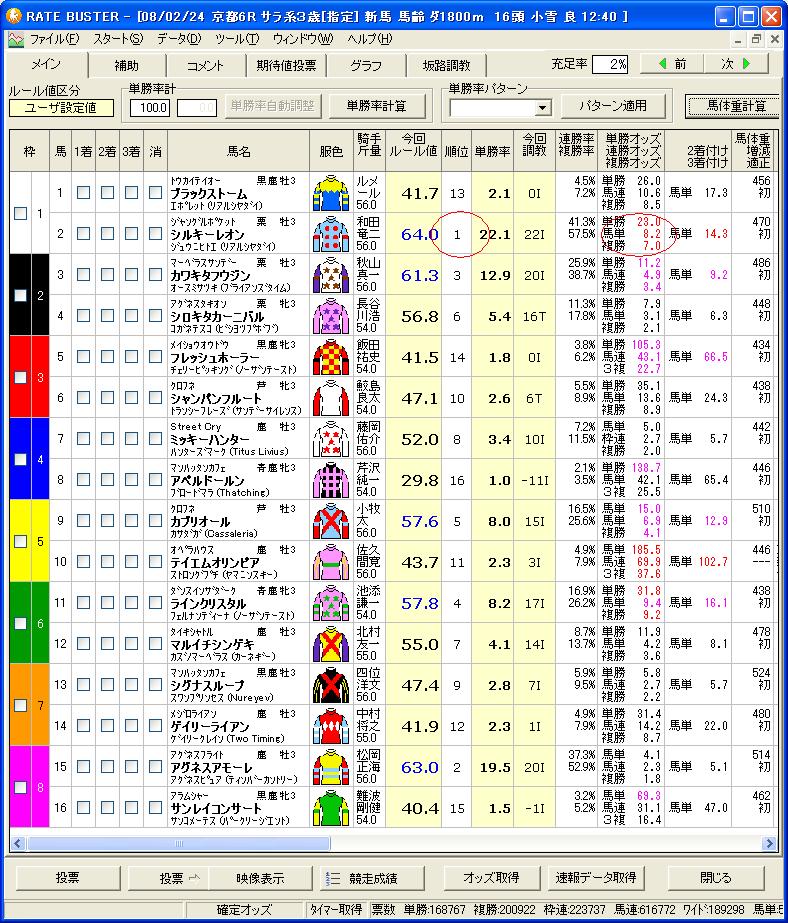This screenshot has height=923, width=788.
Task: Switch to the 補助 tab
Action: pos(127,65)
